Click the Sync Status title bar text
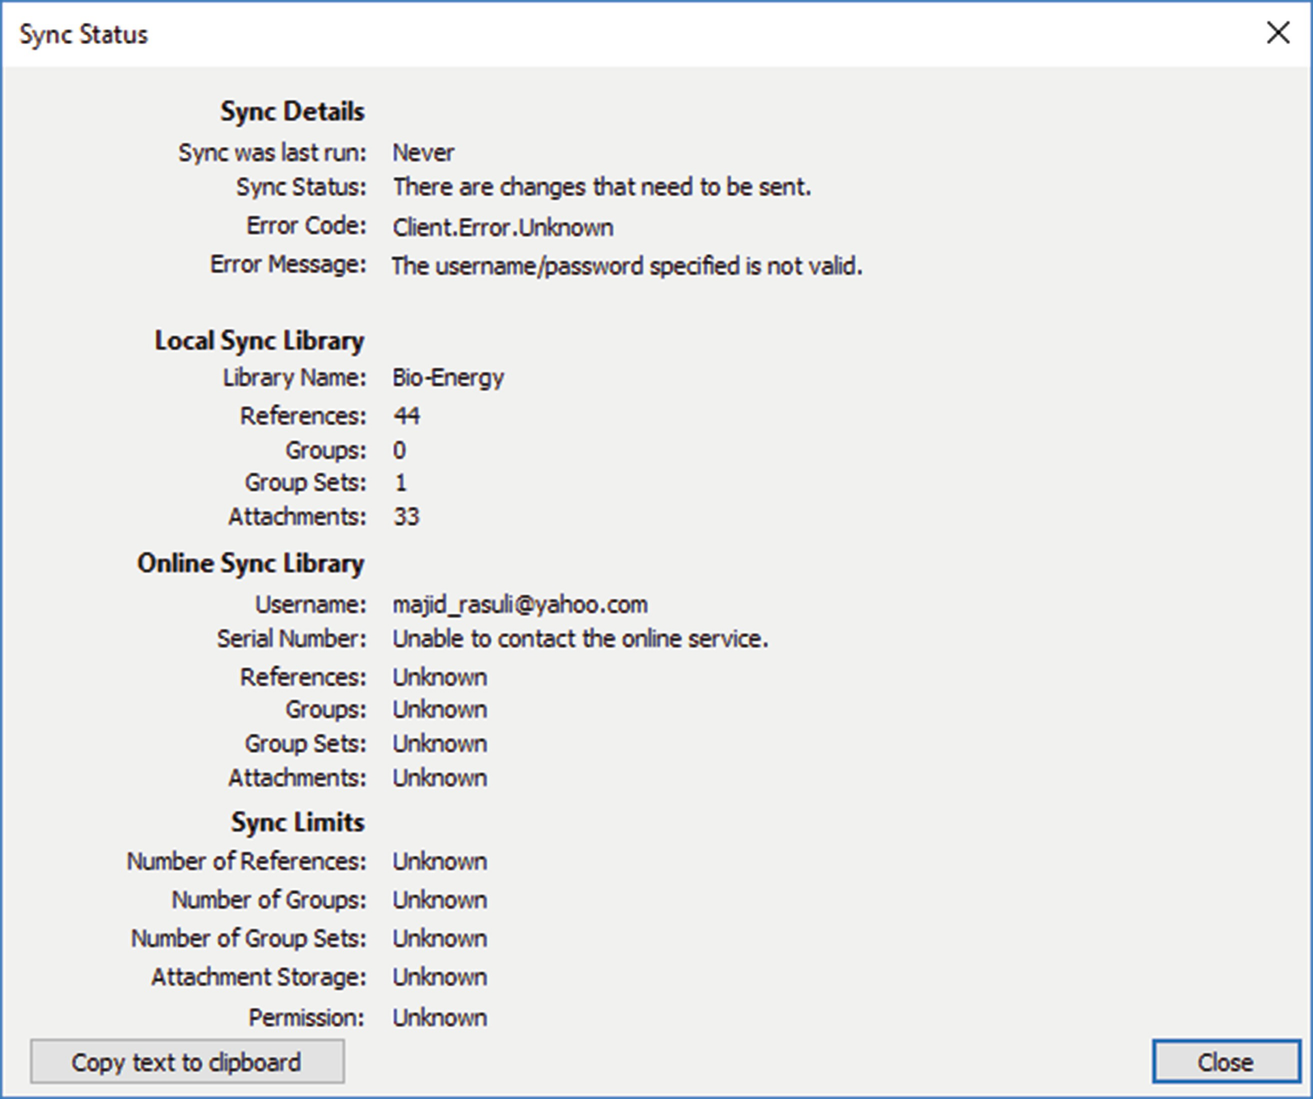Viewport: 1313px width, 1099px height. (x=84, y=34)
